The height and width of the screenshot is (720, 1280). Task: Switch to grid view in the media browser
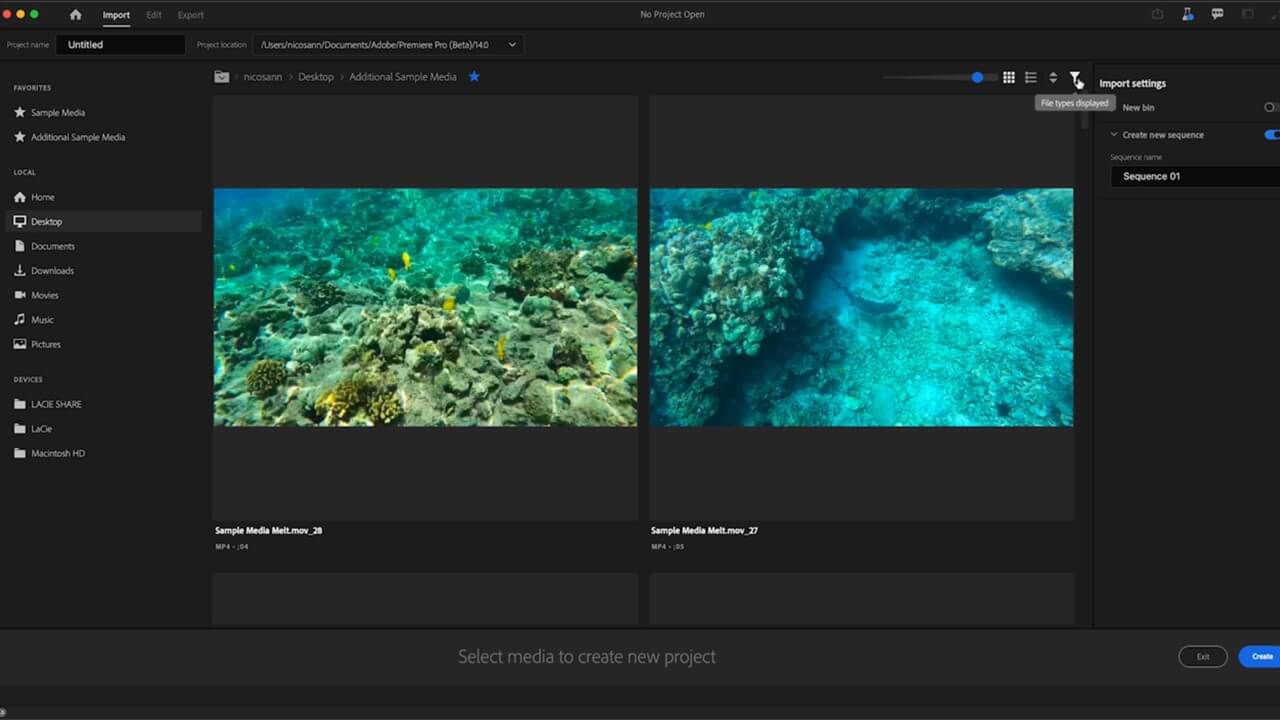(1009, 77)
